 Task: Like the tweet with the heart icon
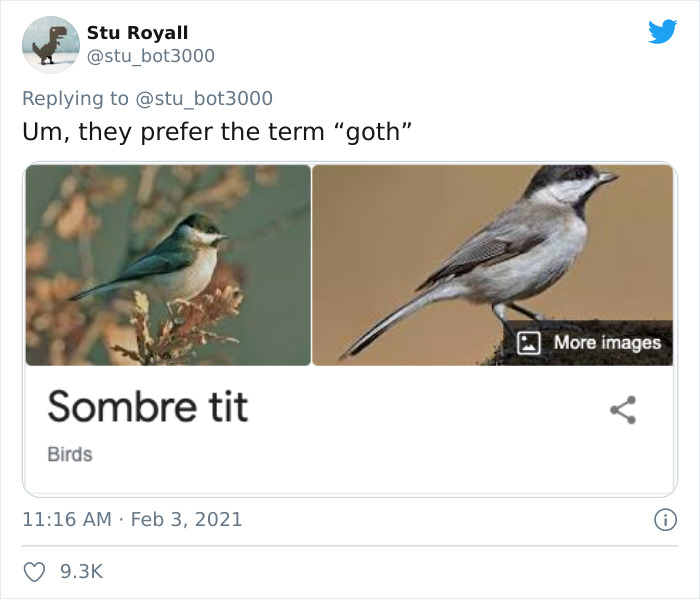pos(35,571)
